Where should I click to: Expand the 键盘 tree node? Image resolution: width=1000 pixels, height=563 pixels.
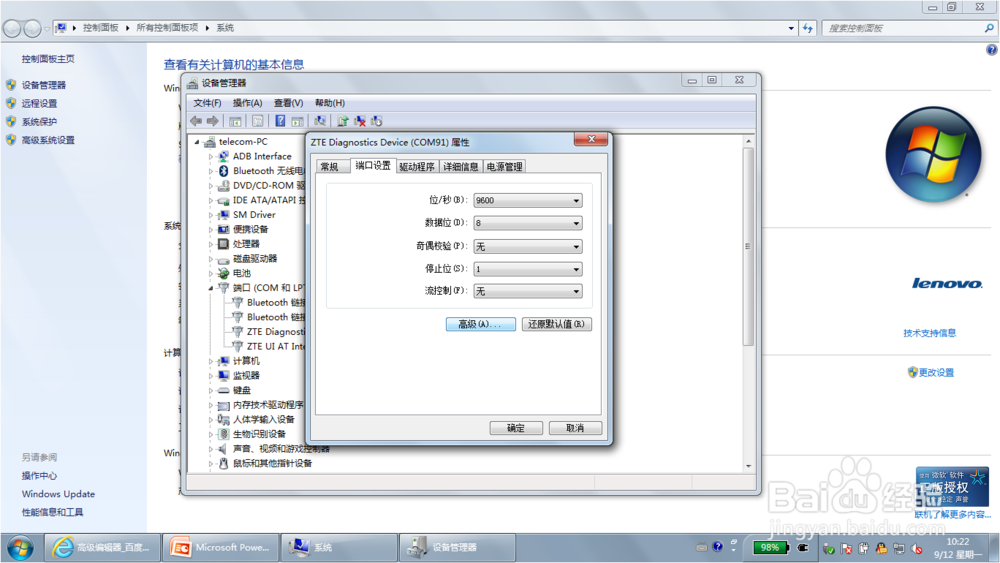tap(210, 390)
